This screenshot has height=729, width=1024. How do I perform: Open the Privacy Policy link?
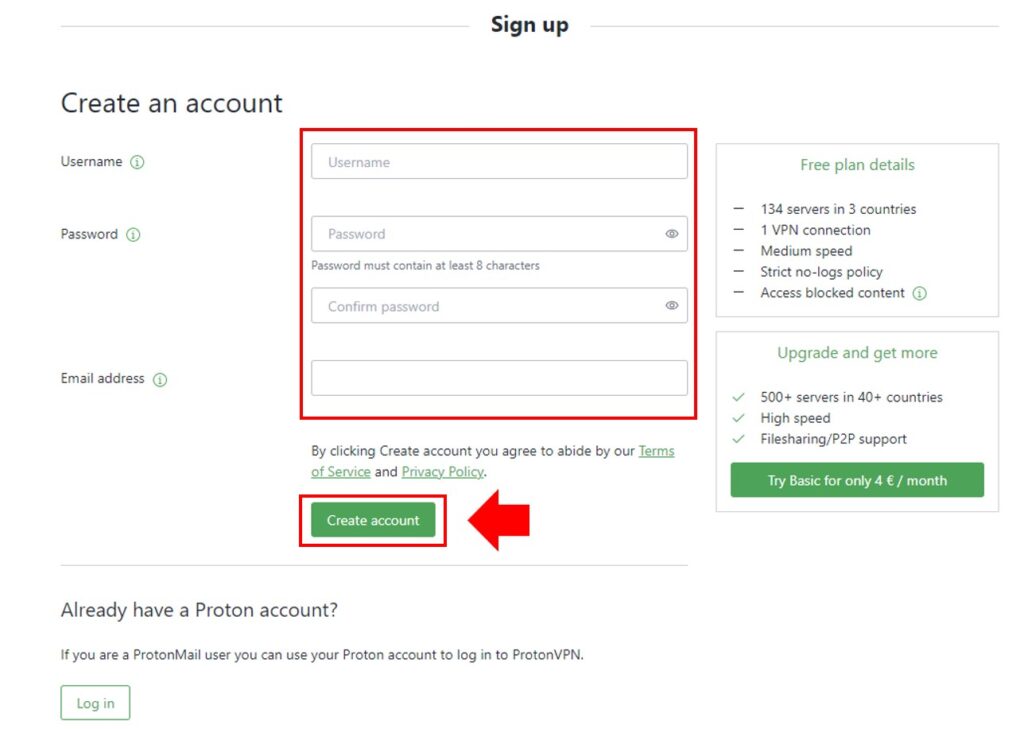click(443, 472)
